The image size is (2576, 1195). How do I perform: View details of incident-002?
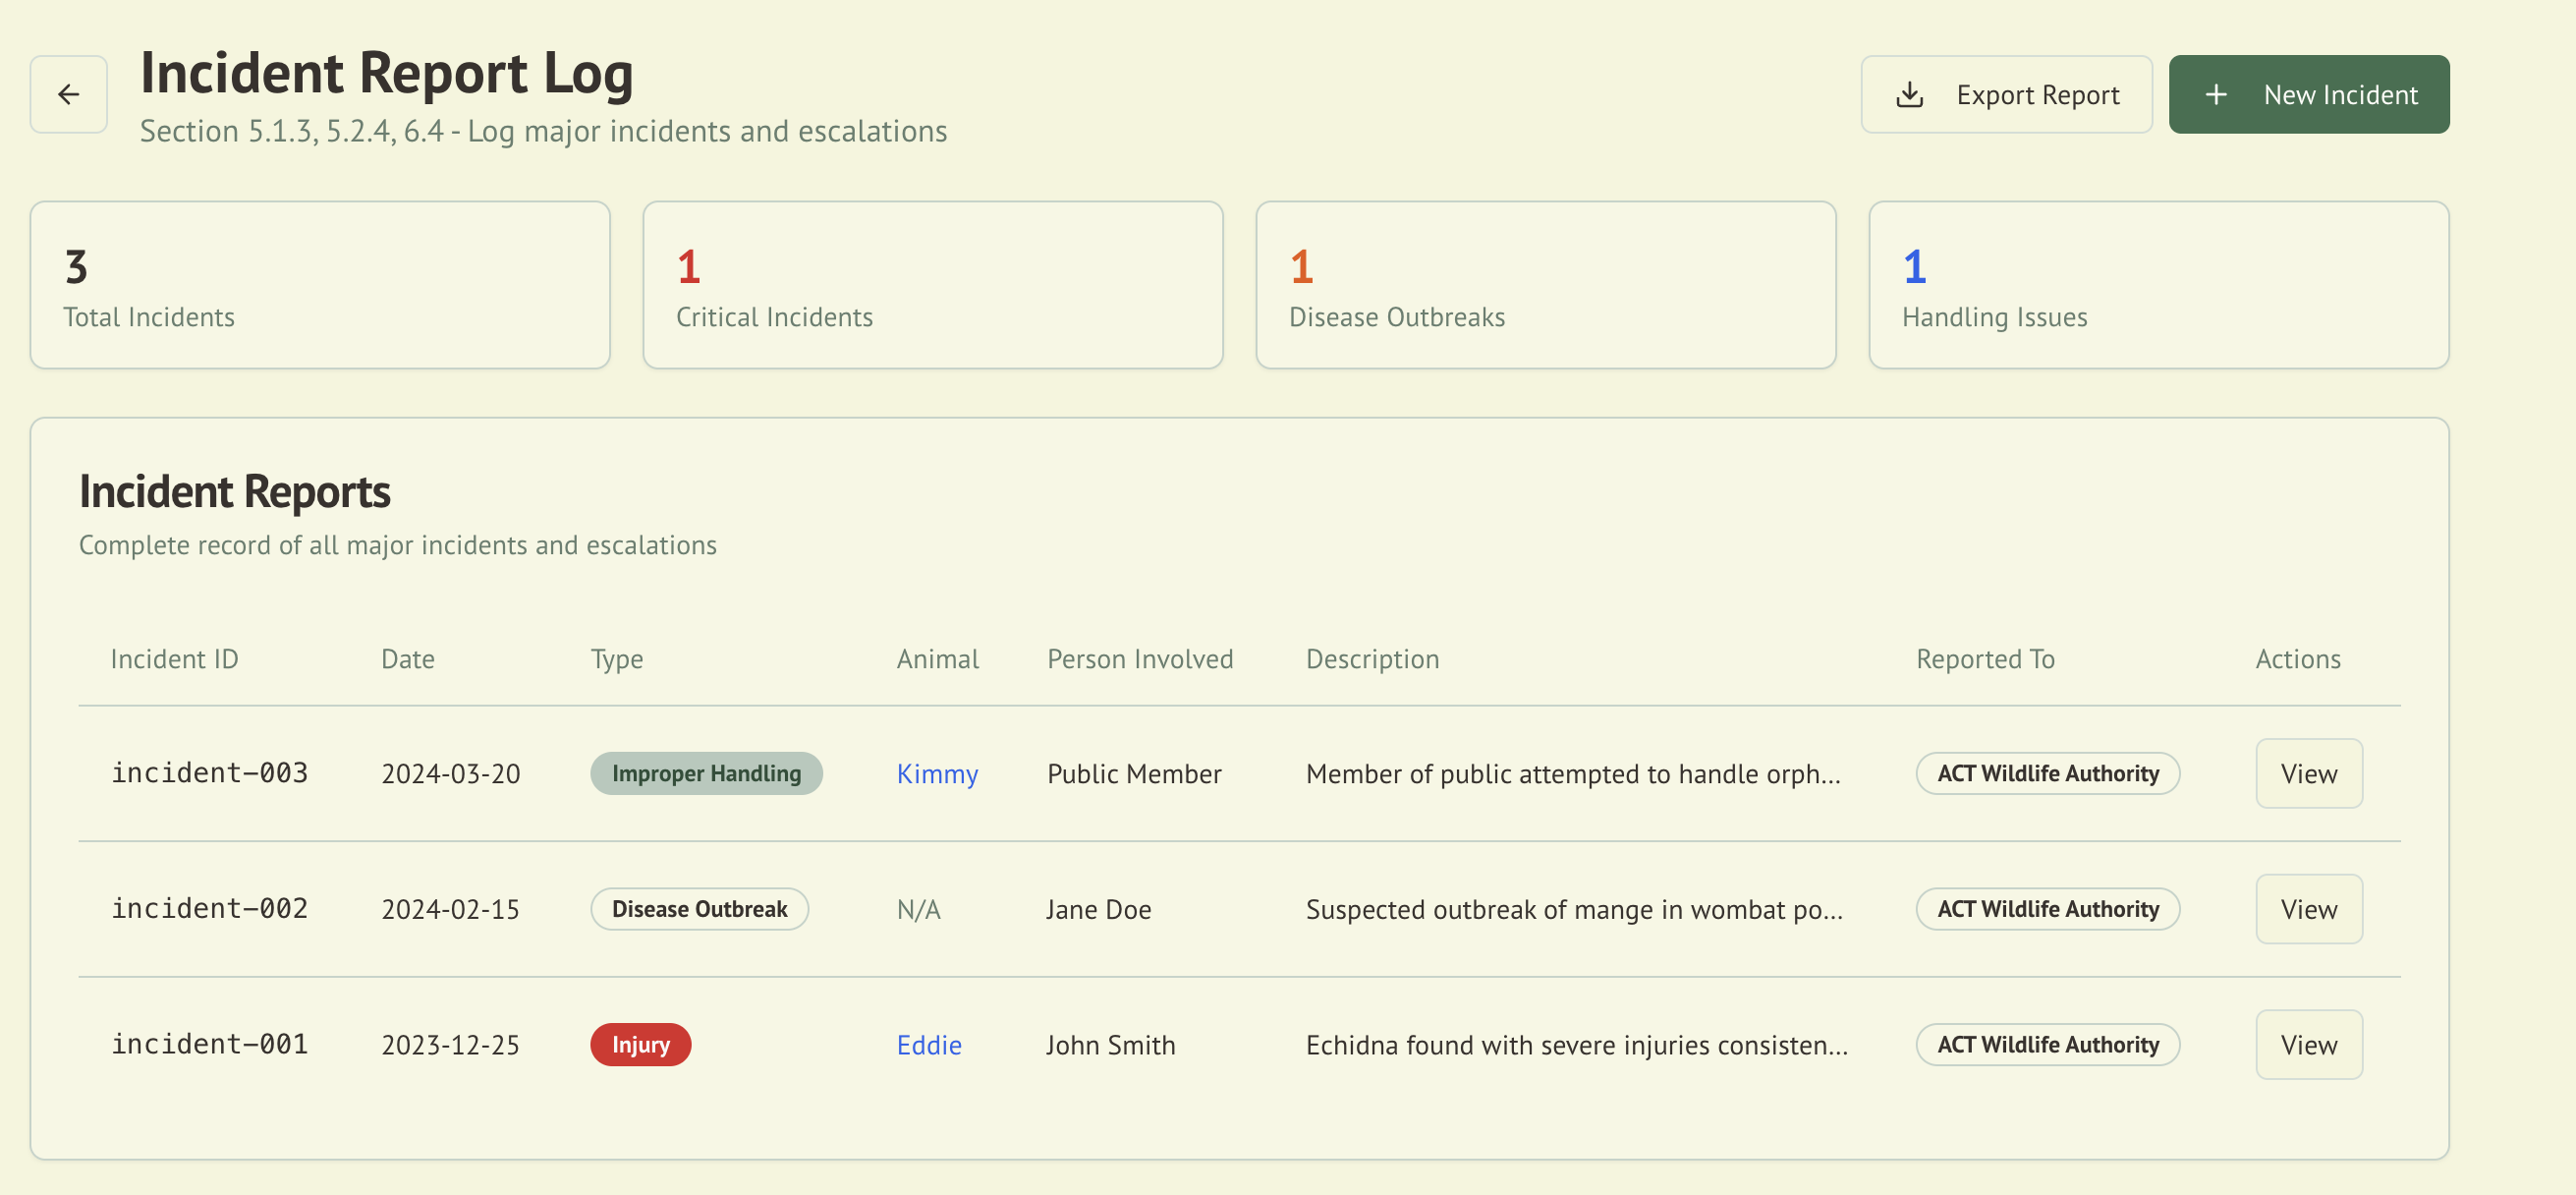(2308, 908)
